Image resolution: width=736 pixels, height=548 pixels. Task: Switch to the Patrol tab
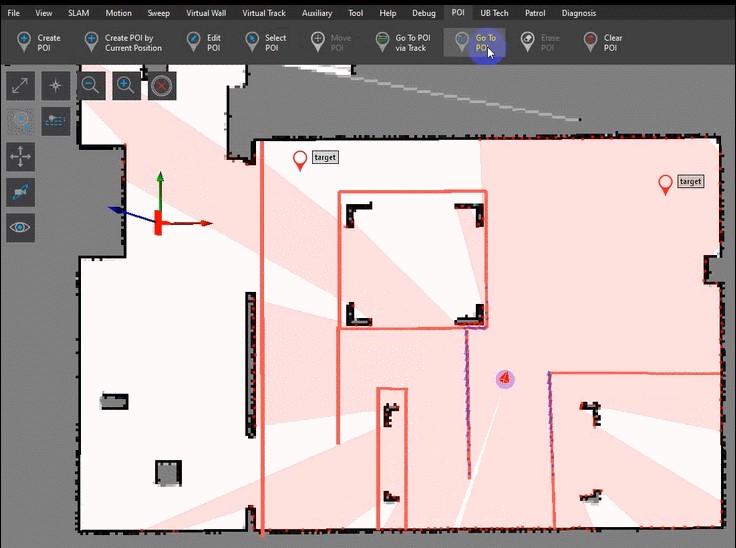point(535,13)
